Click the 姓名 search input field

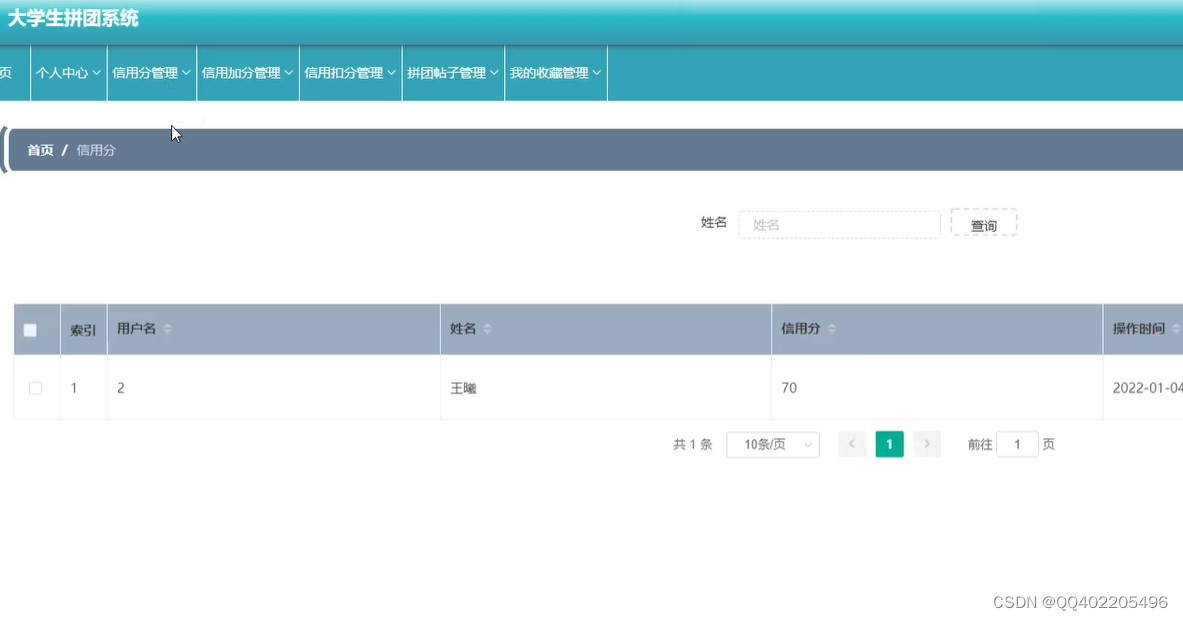839,224
